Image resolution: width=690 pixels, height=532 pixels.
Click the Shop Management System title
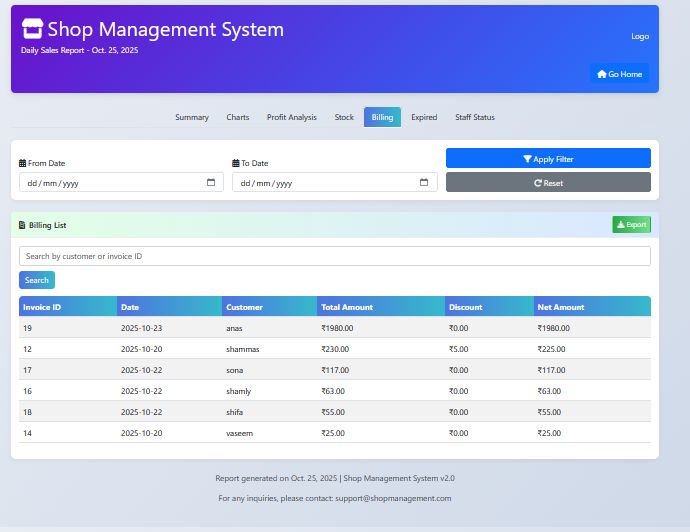point(165,29)
